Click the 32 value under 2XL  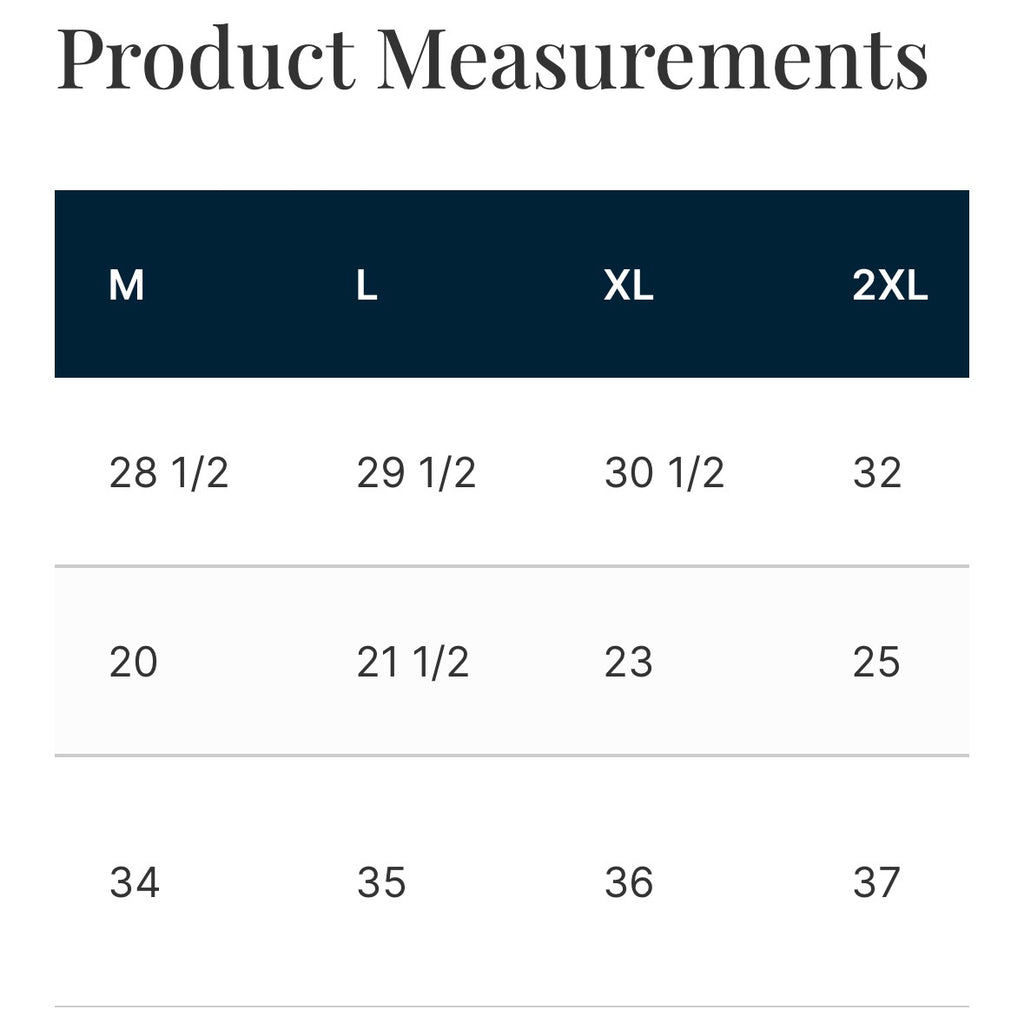[x=877, y=472]
